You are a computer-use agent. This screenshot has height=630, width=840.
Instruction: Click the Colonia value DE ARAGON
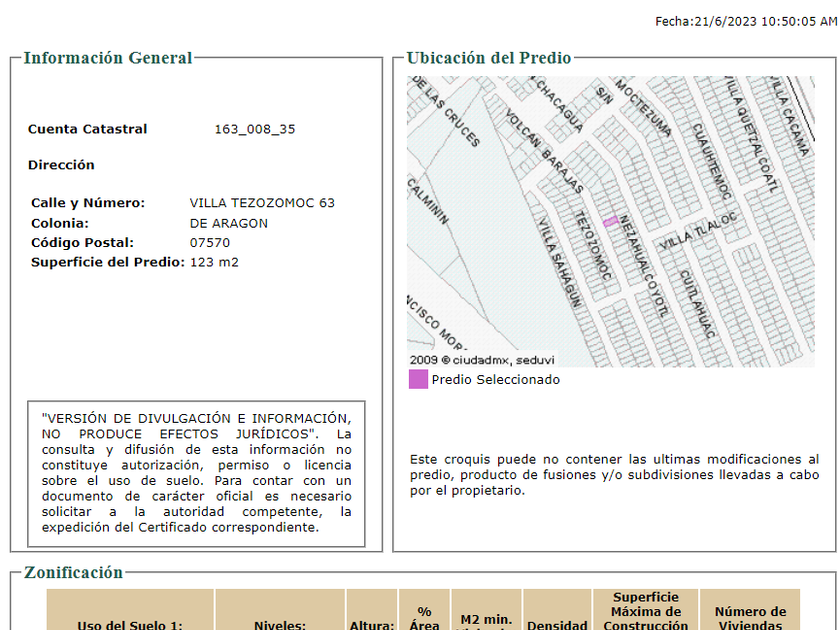(x=229, y=223)
